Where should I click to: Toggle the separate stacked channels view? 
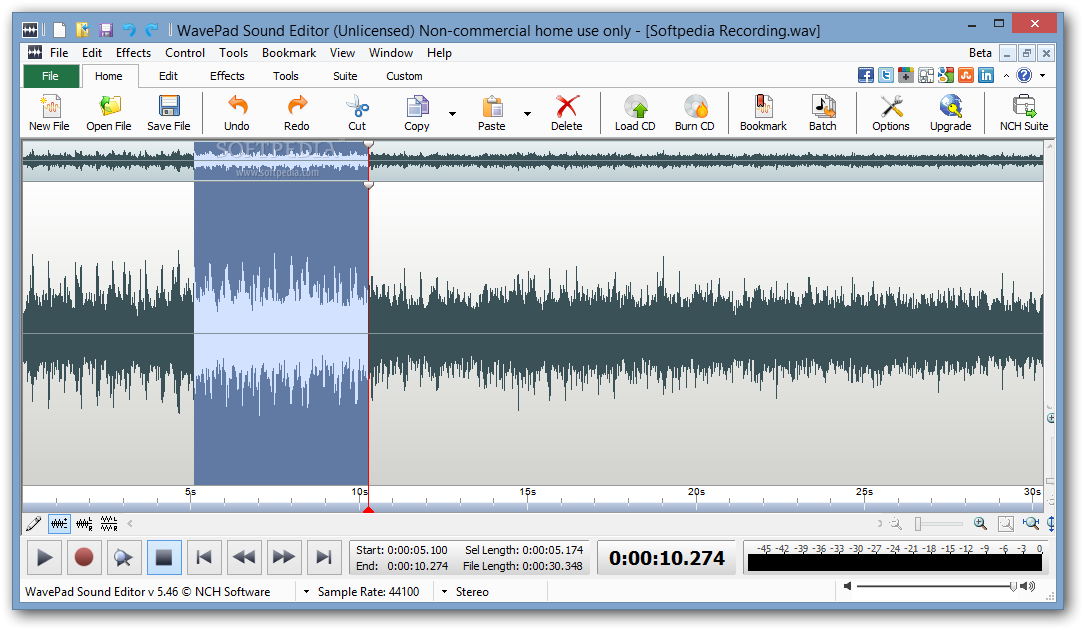click(109, 524)
